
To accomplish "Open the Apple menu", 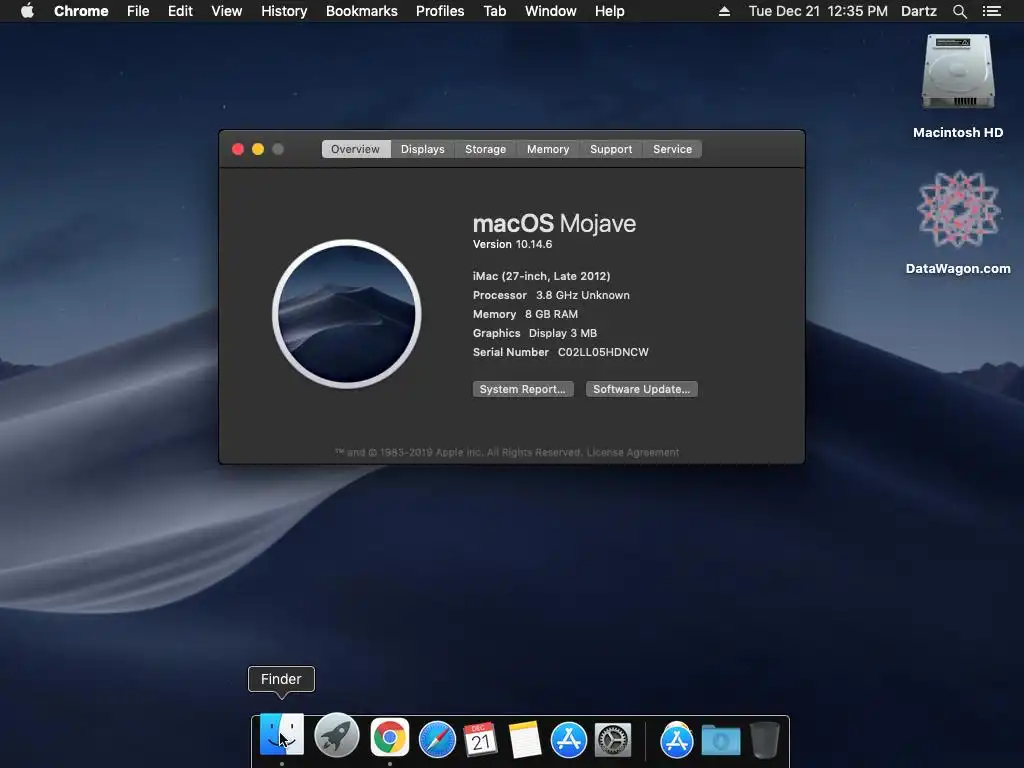I will click(x=27, y=11).
